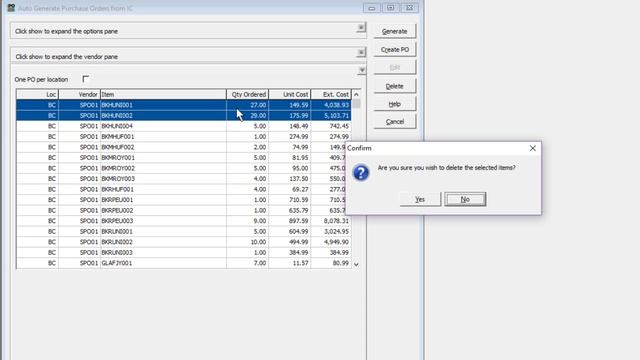Click the 3,024.95 extended cost cell
640x360 pixels.
[331, 231]
